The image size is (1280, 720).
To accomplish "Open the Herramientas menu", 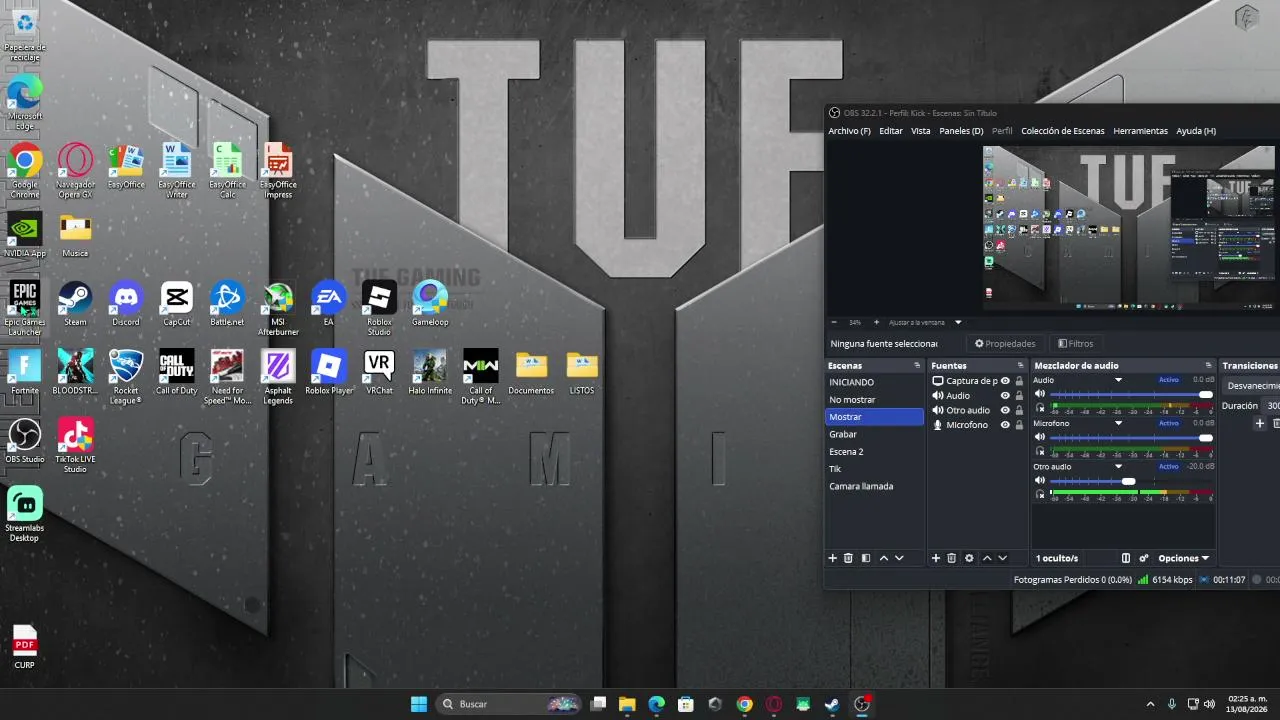I will pyautogui.click(x=1140, y=131).
